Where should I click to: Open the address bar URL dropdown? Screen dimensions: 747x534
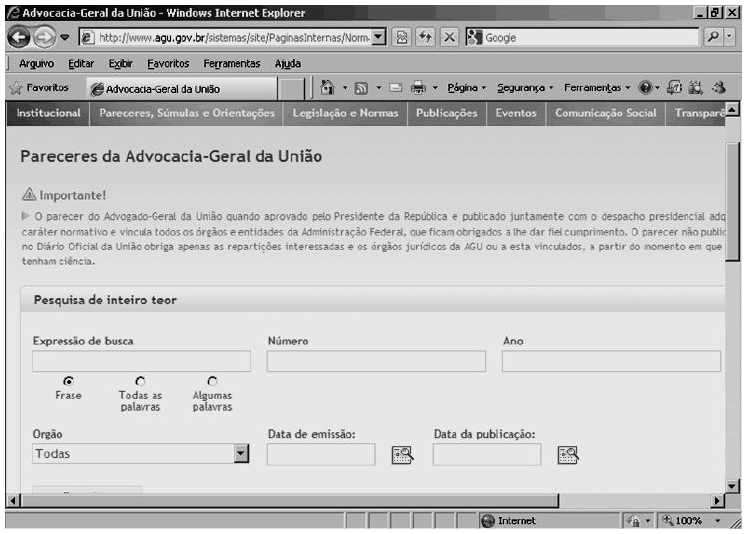[x=378, y=37]
